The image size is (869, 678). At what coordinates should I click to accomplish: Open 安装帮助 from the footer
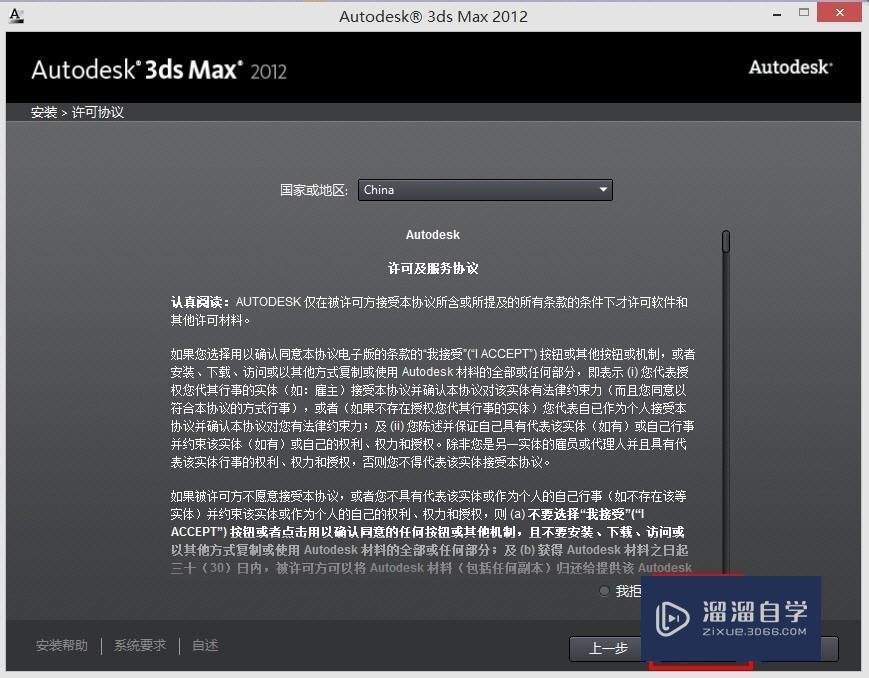click(62, 645)
